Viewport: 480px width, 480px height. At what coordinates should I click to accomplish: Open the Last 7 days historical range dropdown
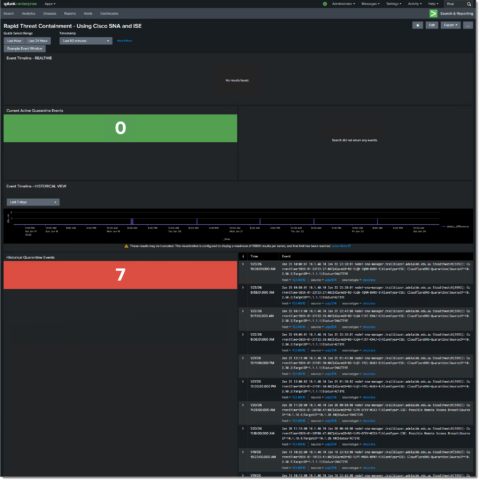[33, 202]
